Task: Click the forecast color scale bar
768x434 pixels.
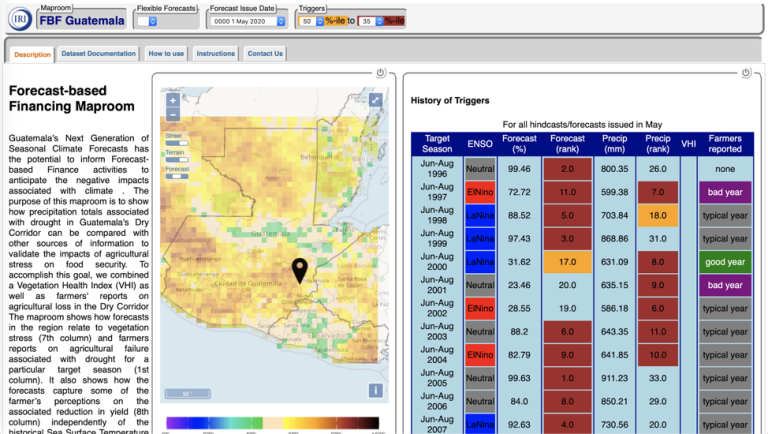Action: click(x=272, y=422)
